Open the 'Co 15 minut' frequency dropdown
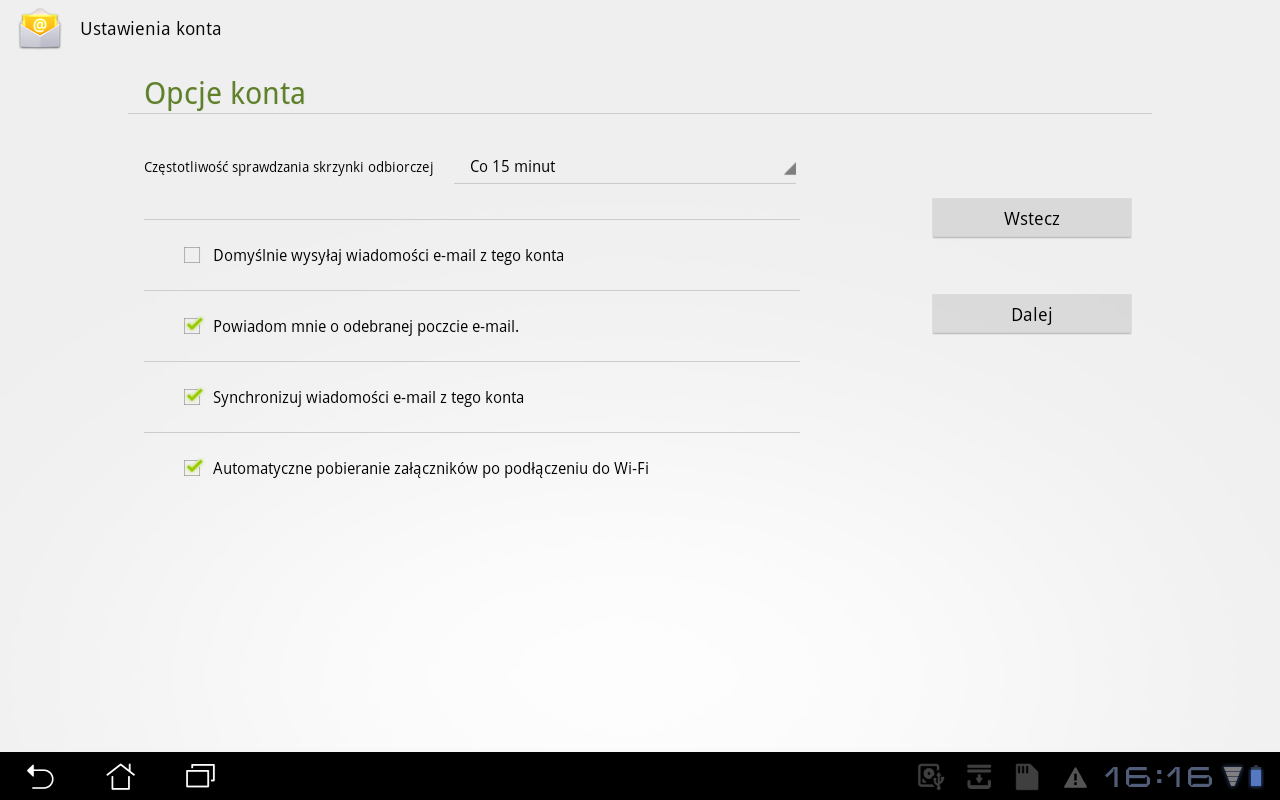Viewport: 1280px width, 800px height. coord(625,167)
